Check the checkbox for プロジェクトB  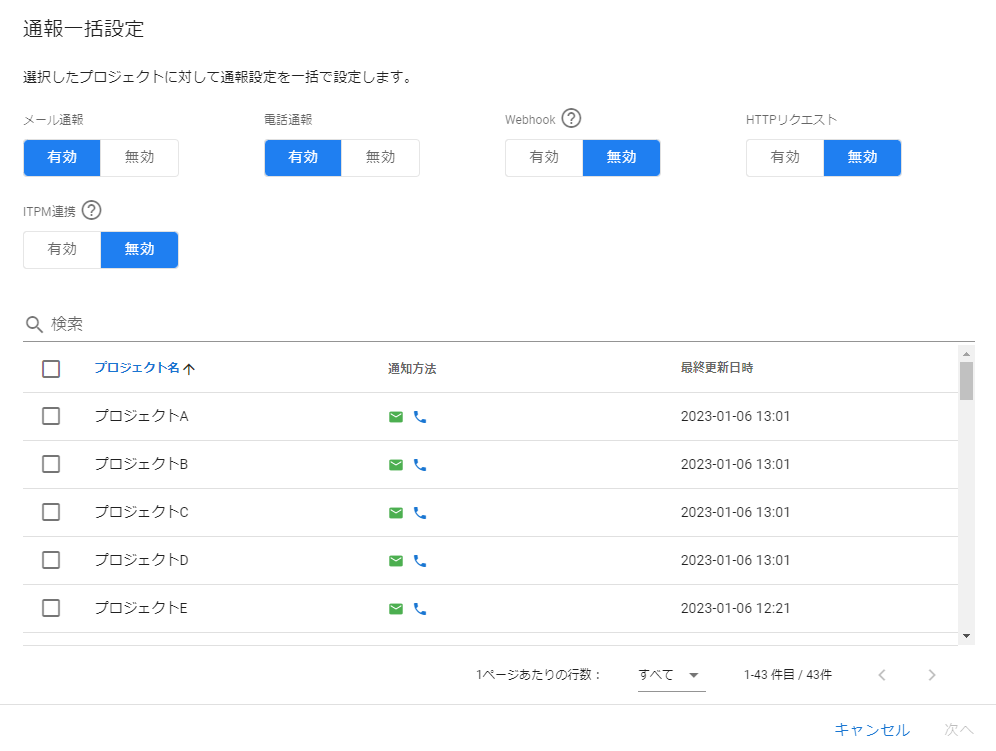[51, 464]
